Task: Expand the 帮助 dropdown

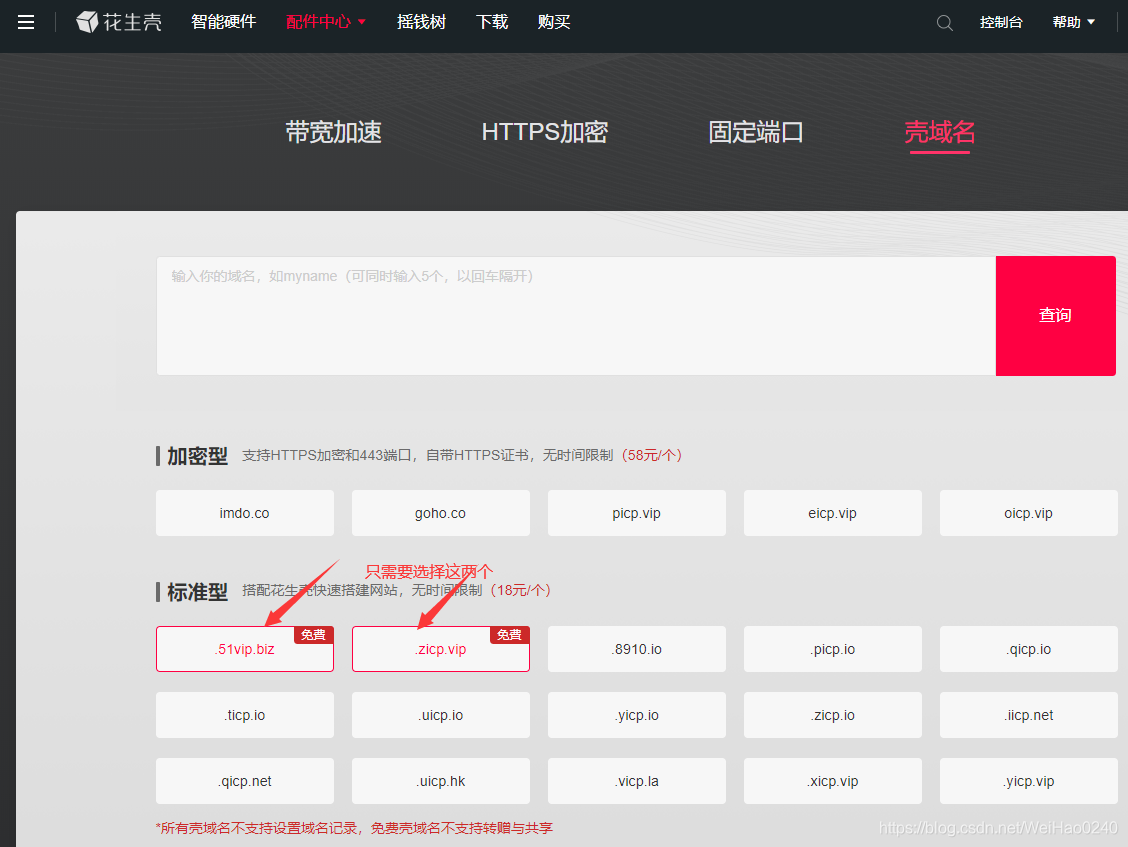Action: tap(1073, 22)
